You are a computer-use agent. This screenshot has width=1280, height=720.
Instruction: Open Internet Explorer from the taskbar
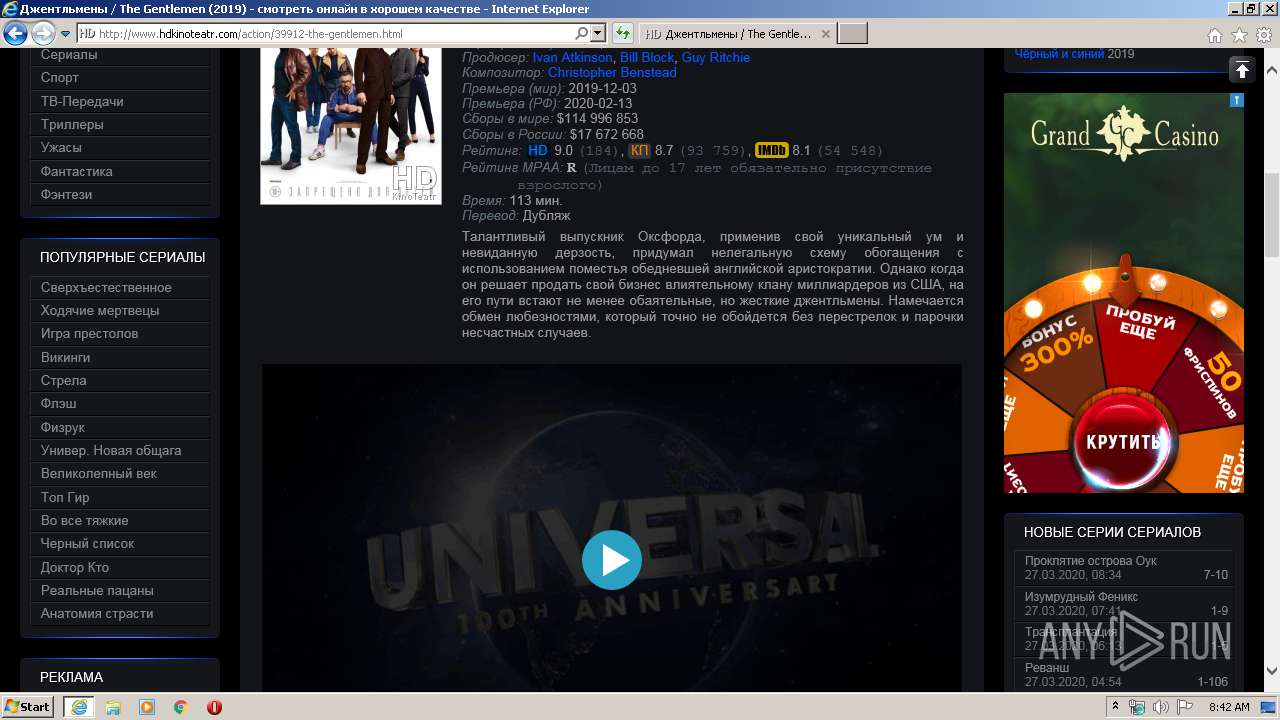[x=79, y=706]
